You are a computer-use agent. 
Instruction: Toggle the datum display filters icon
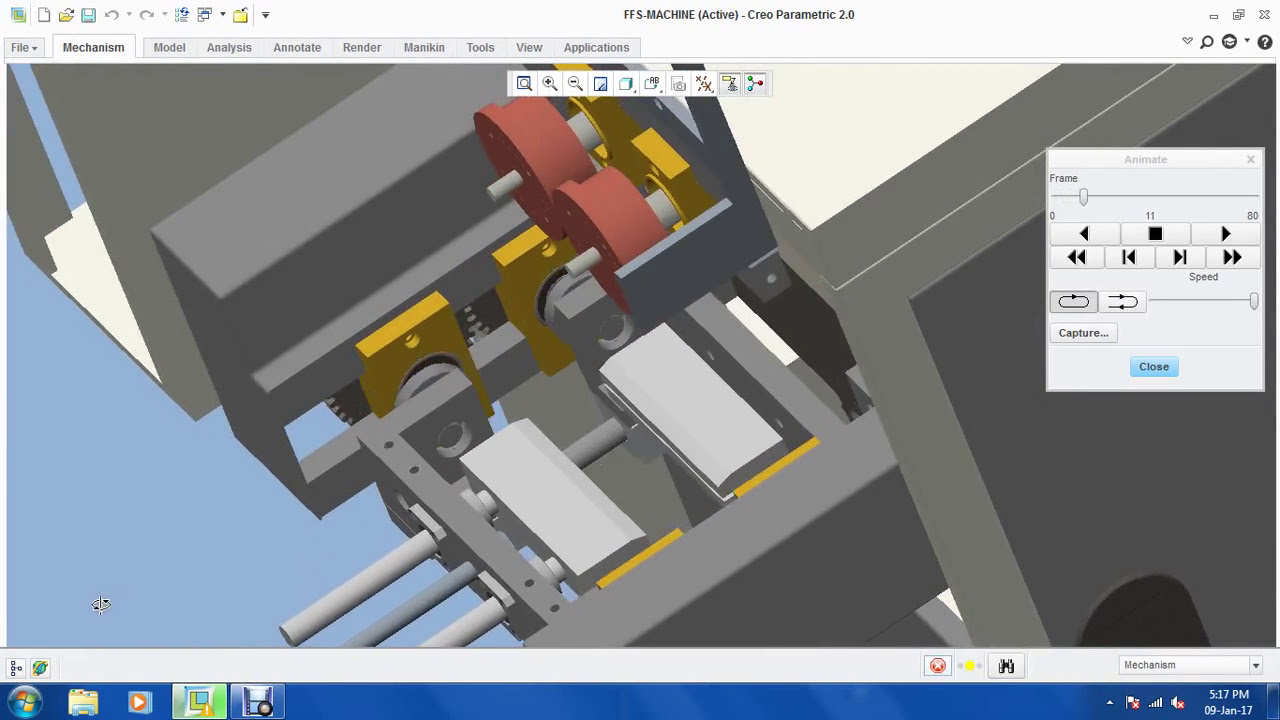tap(704, 83)
